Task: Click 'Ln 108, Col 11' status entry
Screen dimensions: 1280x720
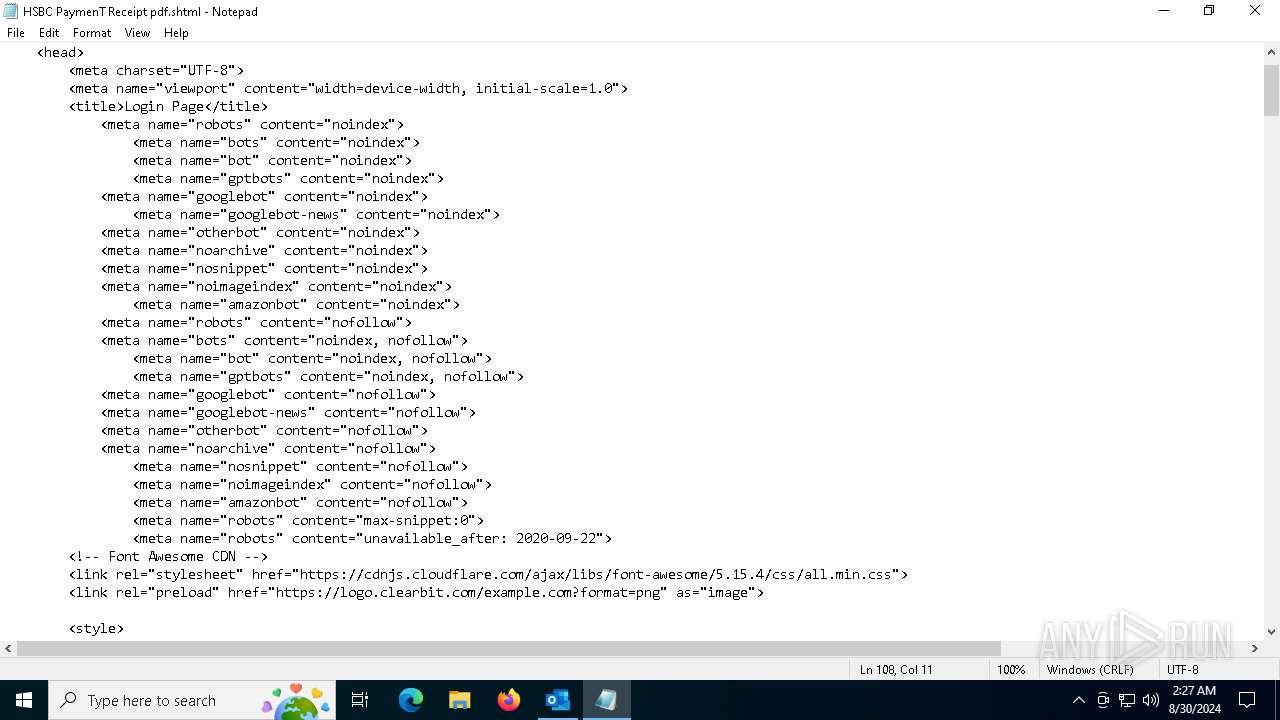Action: pyautogui.click(x=896, y=669)
